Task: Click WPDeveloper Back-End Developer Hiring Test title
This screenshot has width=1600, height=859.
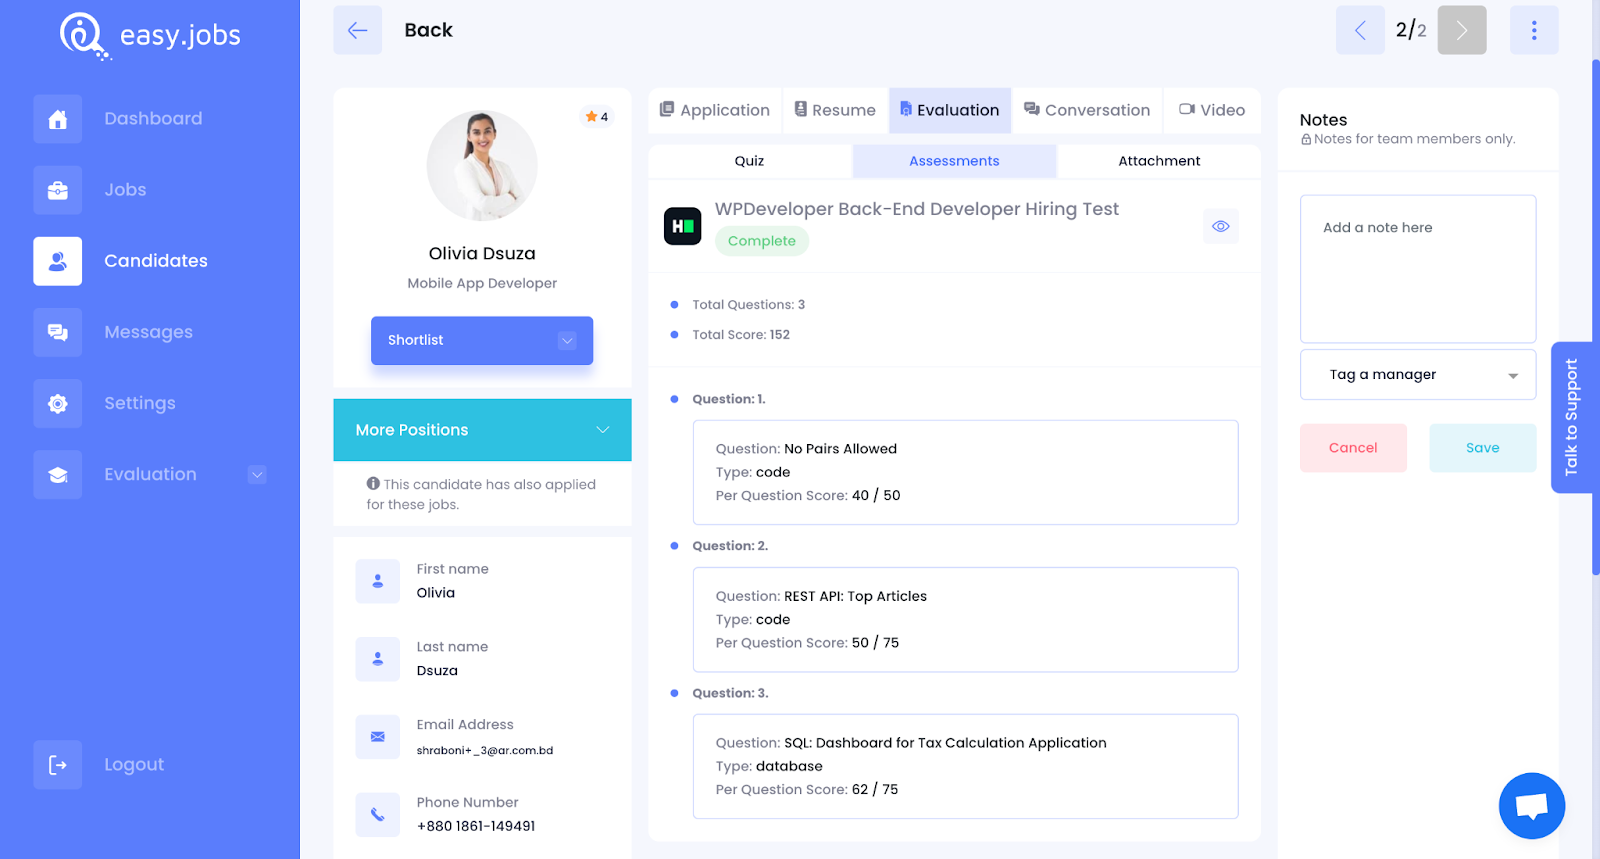Action: (x=916, y=209)
